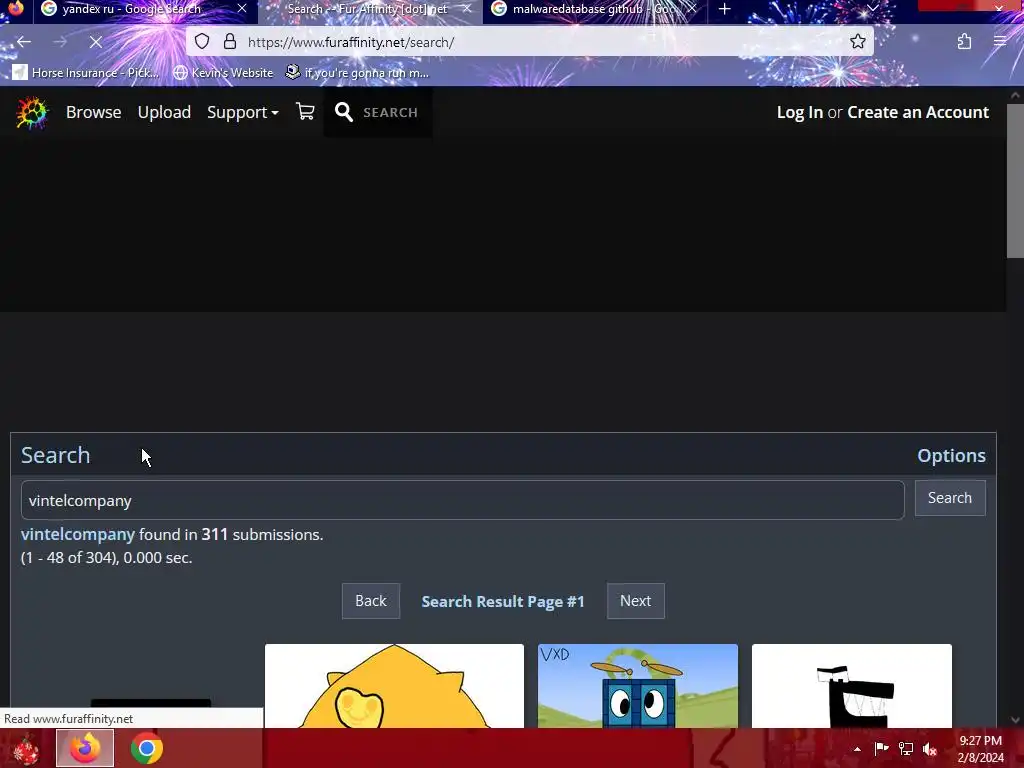Open the taskbar clock and date
The width and height of the screenshot is (1024, 768).
[x=980, y=749]
